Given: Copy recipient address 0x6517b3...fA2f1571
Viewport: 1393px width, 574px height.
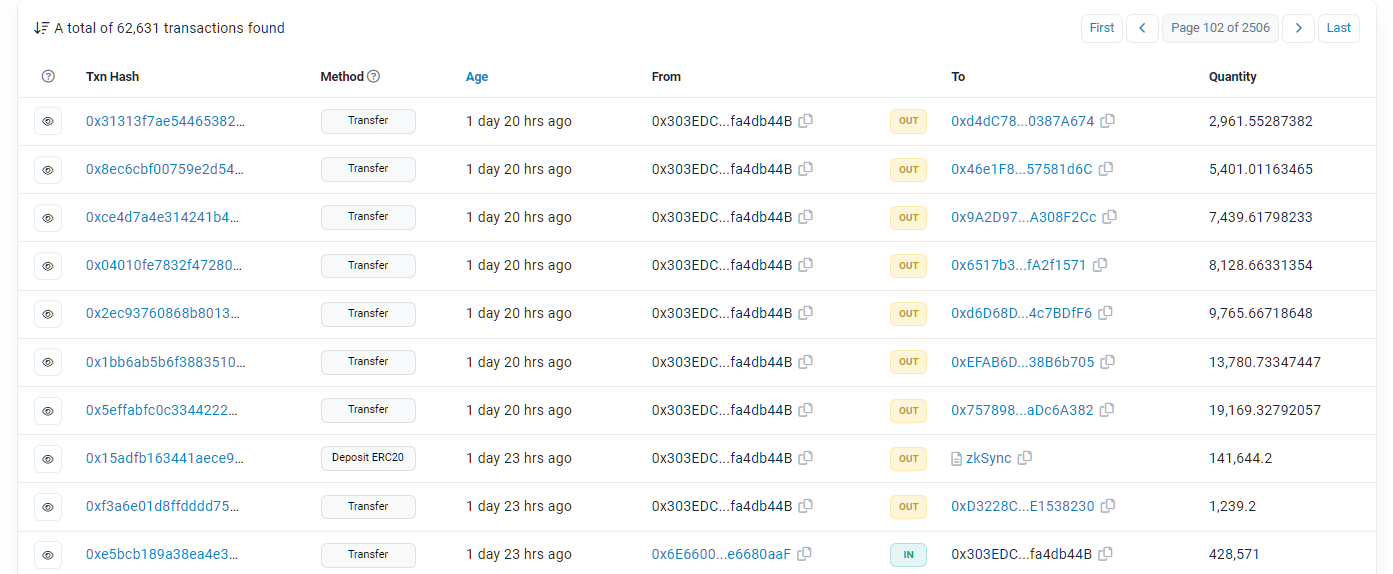Looking at the screenshot, I should tap(1100, 265).
